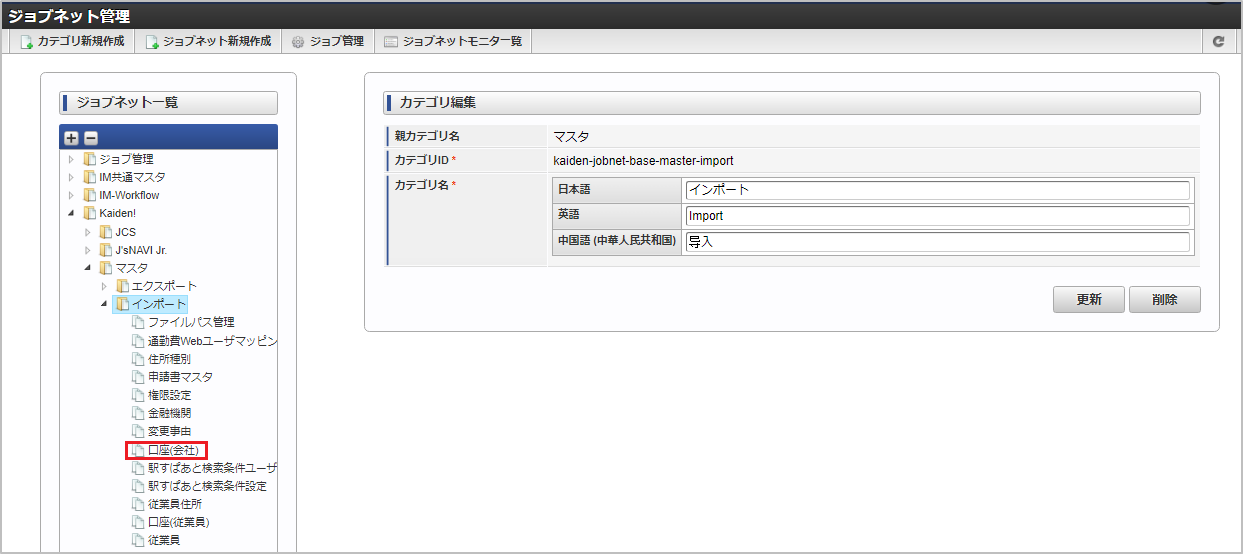Click the 権限設定 document icon

pyautogui.click(x=139, y=395)
